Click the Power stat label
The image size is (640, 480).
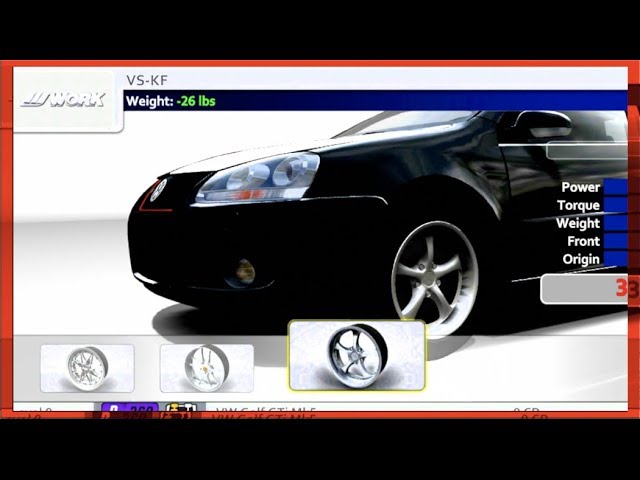click(580, 187)
